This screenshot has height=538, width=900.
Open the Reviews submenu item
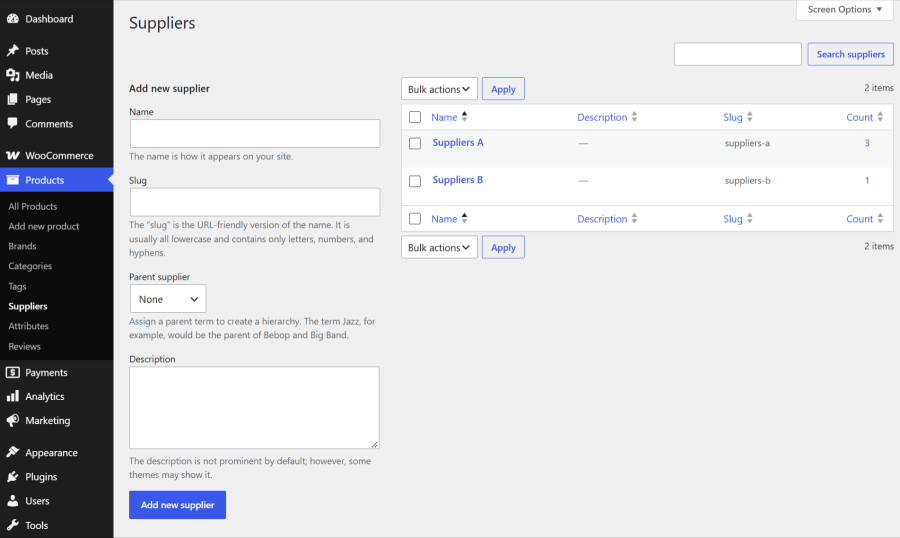[x=24, y=346]
